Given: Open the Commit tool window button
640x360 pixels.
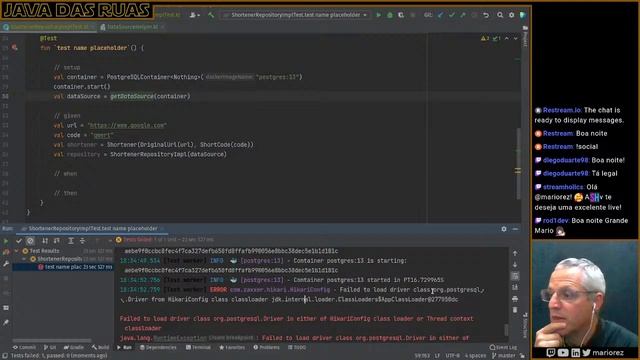Looking at the screenshot, I should 24,348.
